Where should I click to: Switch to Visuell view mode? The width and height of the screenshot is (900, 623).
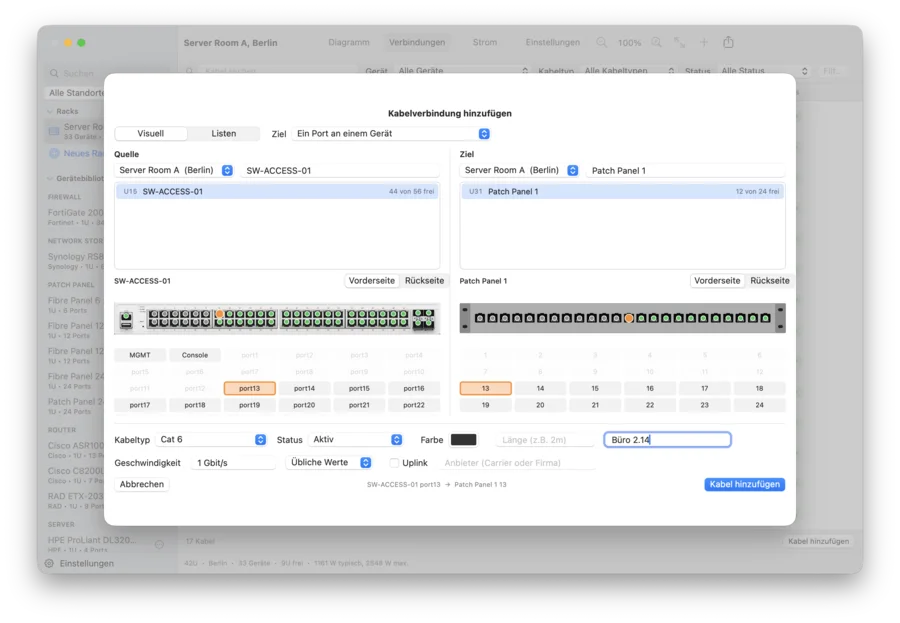(150, 134)
